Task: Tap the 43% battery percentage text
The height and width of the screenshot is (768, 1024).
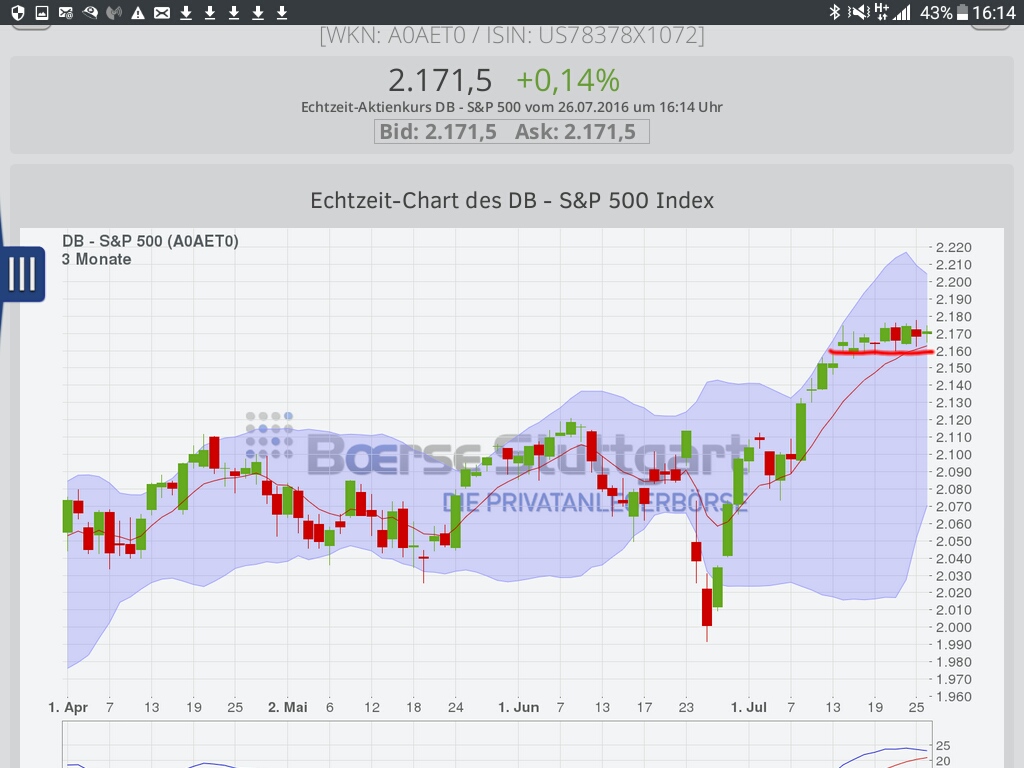Action: pyautogui.click(x=936, y=12)
